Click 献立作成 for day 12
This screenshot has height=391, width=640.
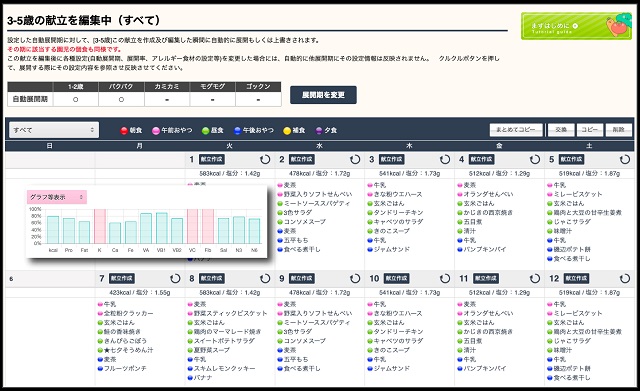(x=576, y=279)
